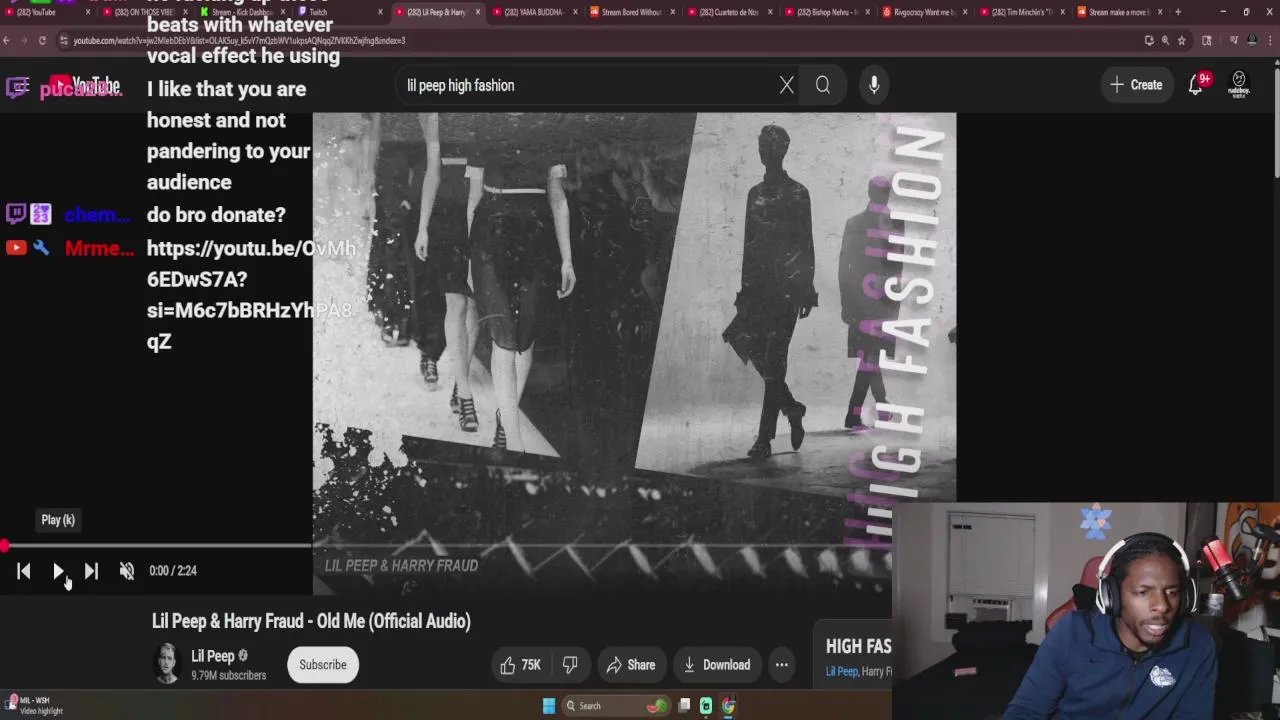This screenshot has width=1280, height=720.
Task: Go back in the browser
Action: tap(7, 41)
